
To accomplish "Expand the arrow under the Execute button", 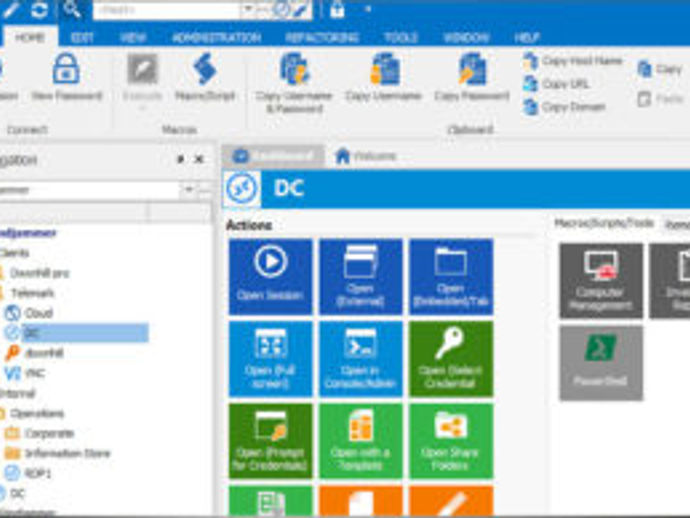I will tap(142, 107).
